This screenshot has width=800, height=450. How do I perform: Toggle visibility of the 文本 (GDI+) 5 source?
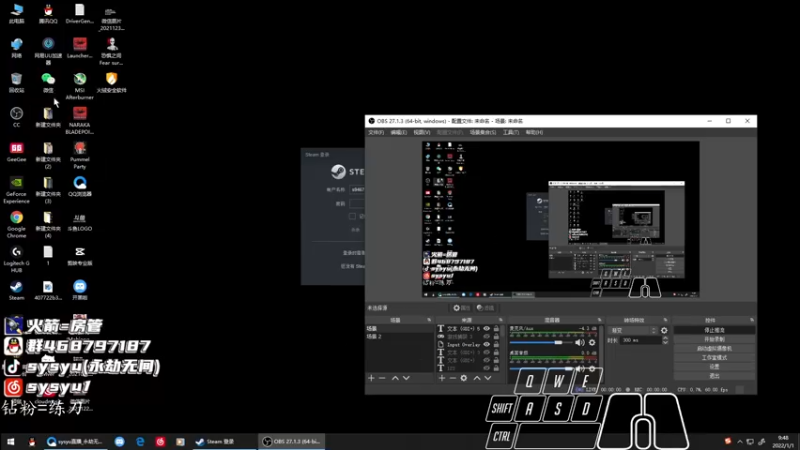coord(487,329)
